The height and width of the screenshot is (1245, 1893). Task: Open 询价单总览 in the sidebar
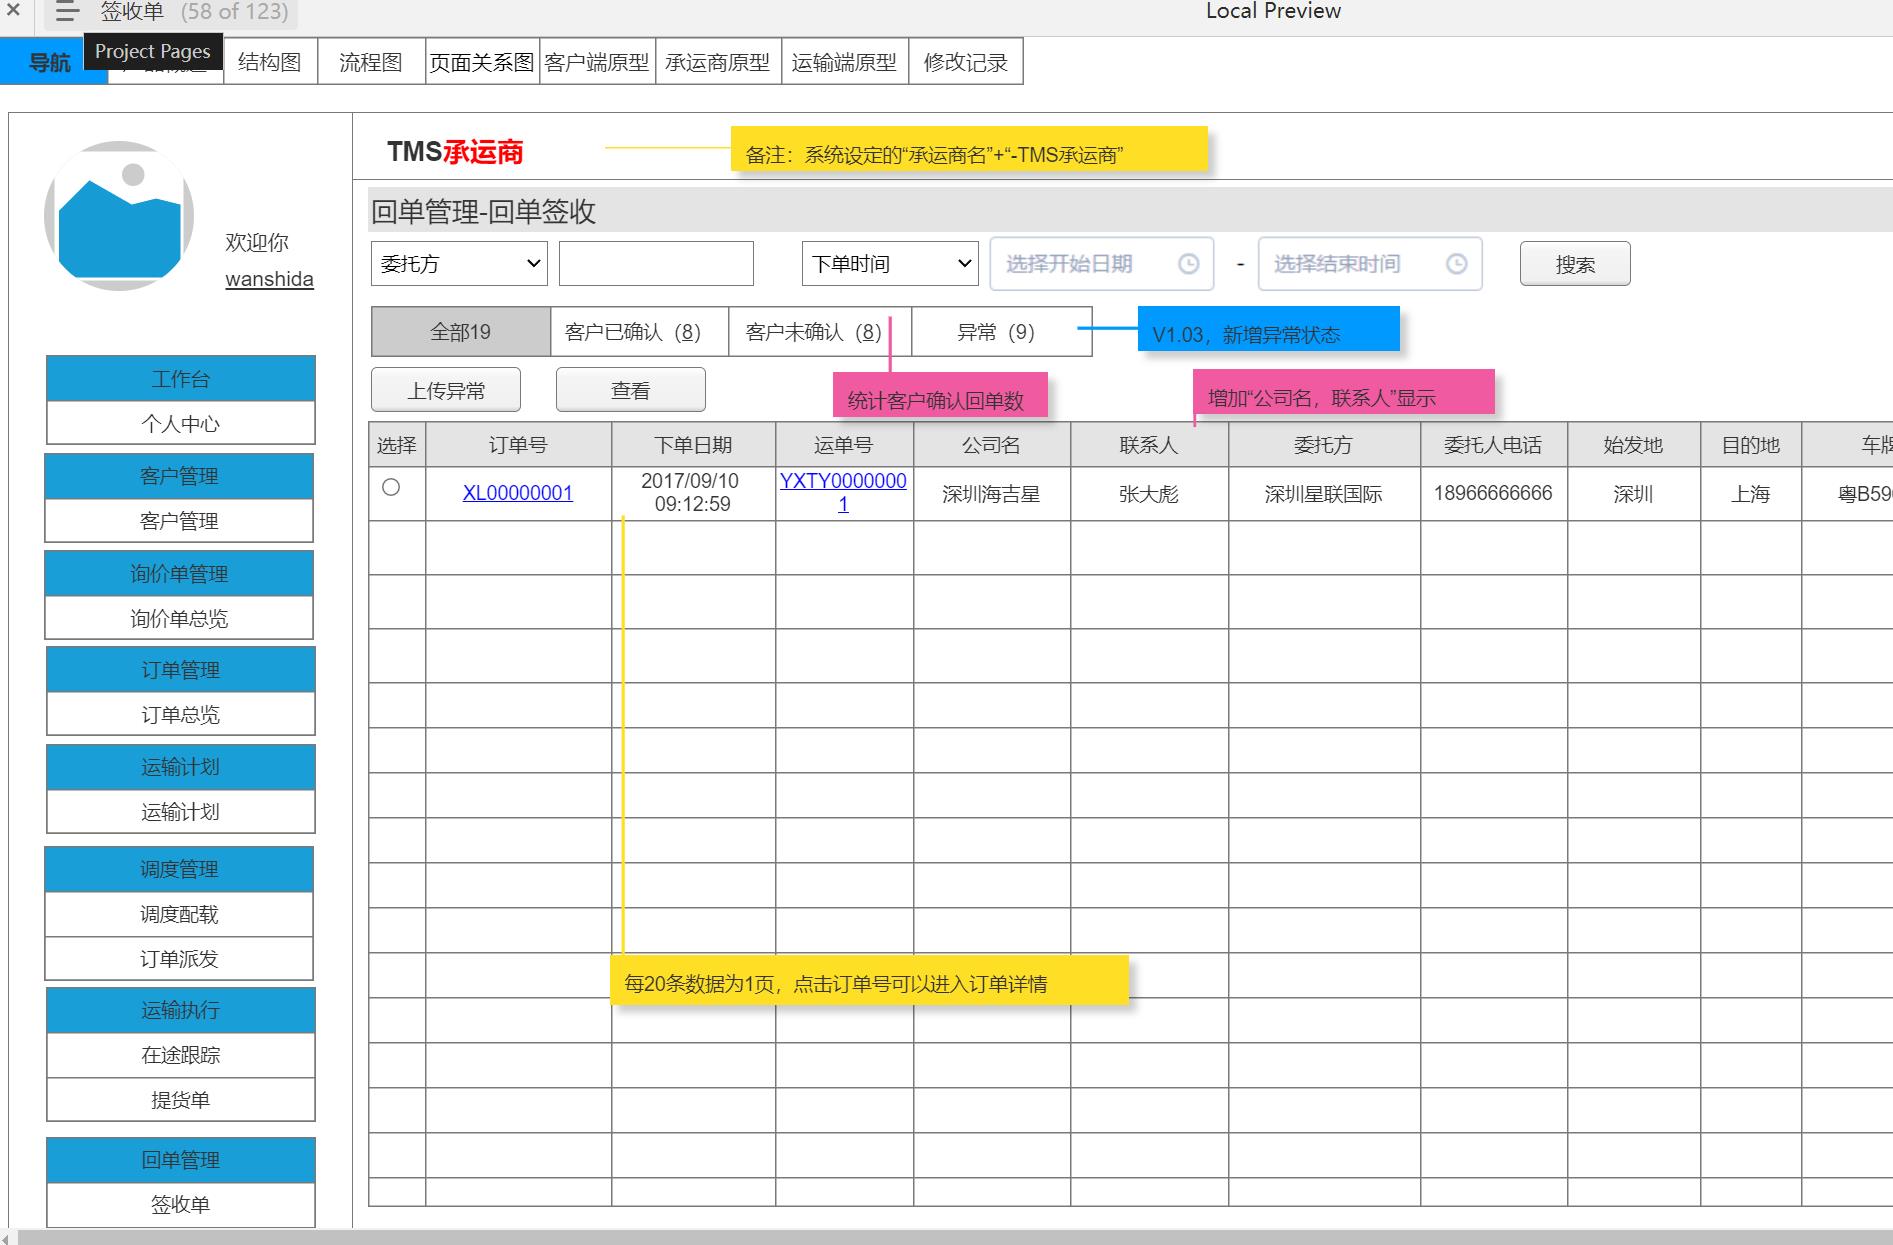point(179,618)
